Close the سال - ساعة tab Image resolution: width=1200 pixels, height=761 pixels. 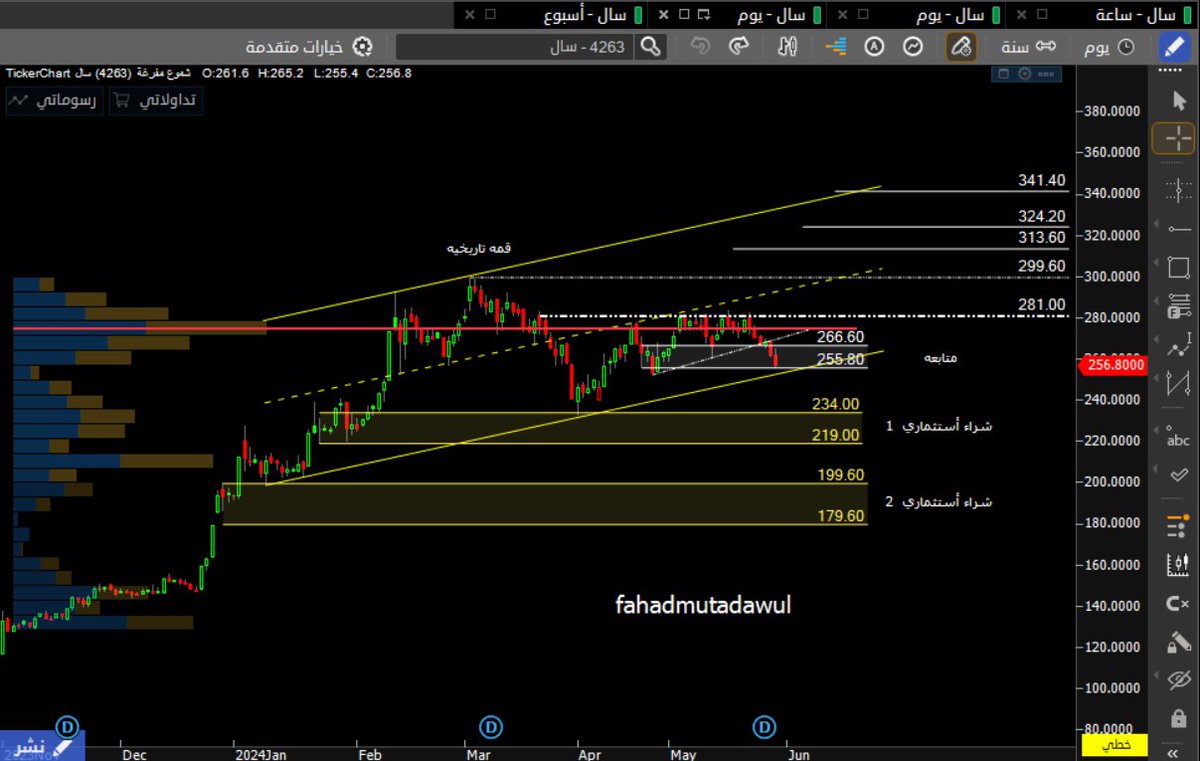click(1022, 15)
